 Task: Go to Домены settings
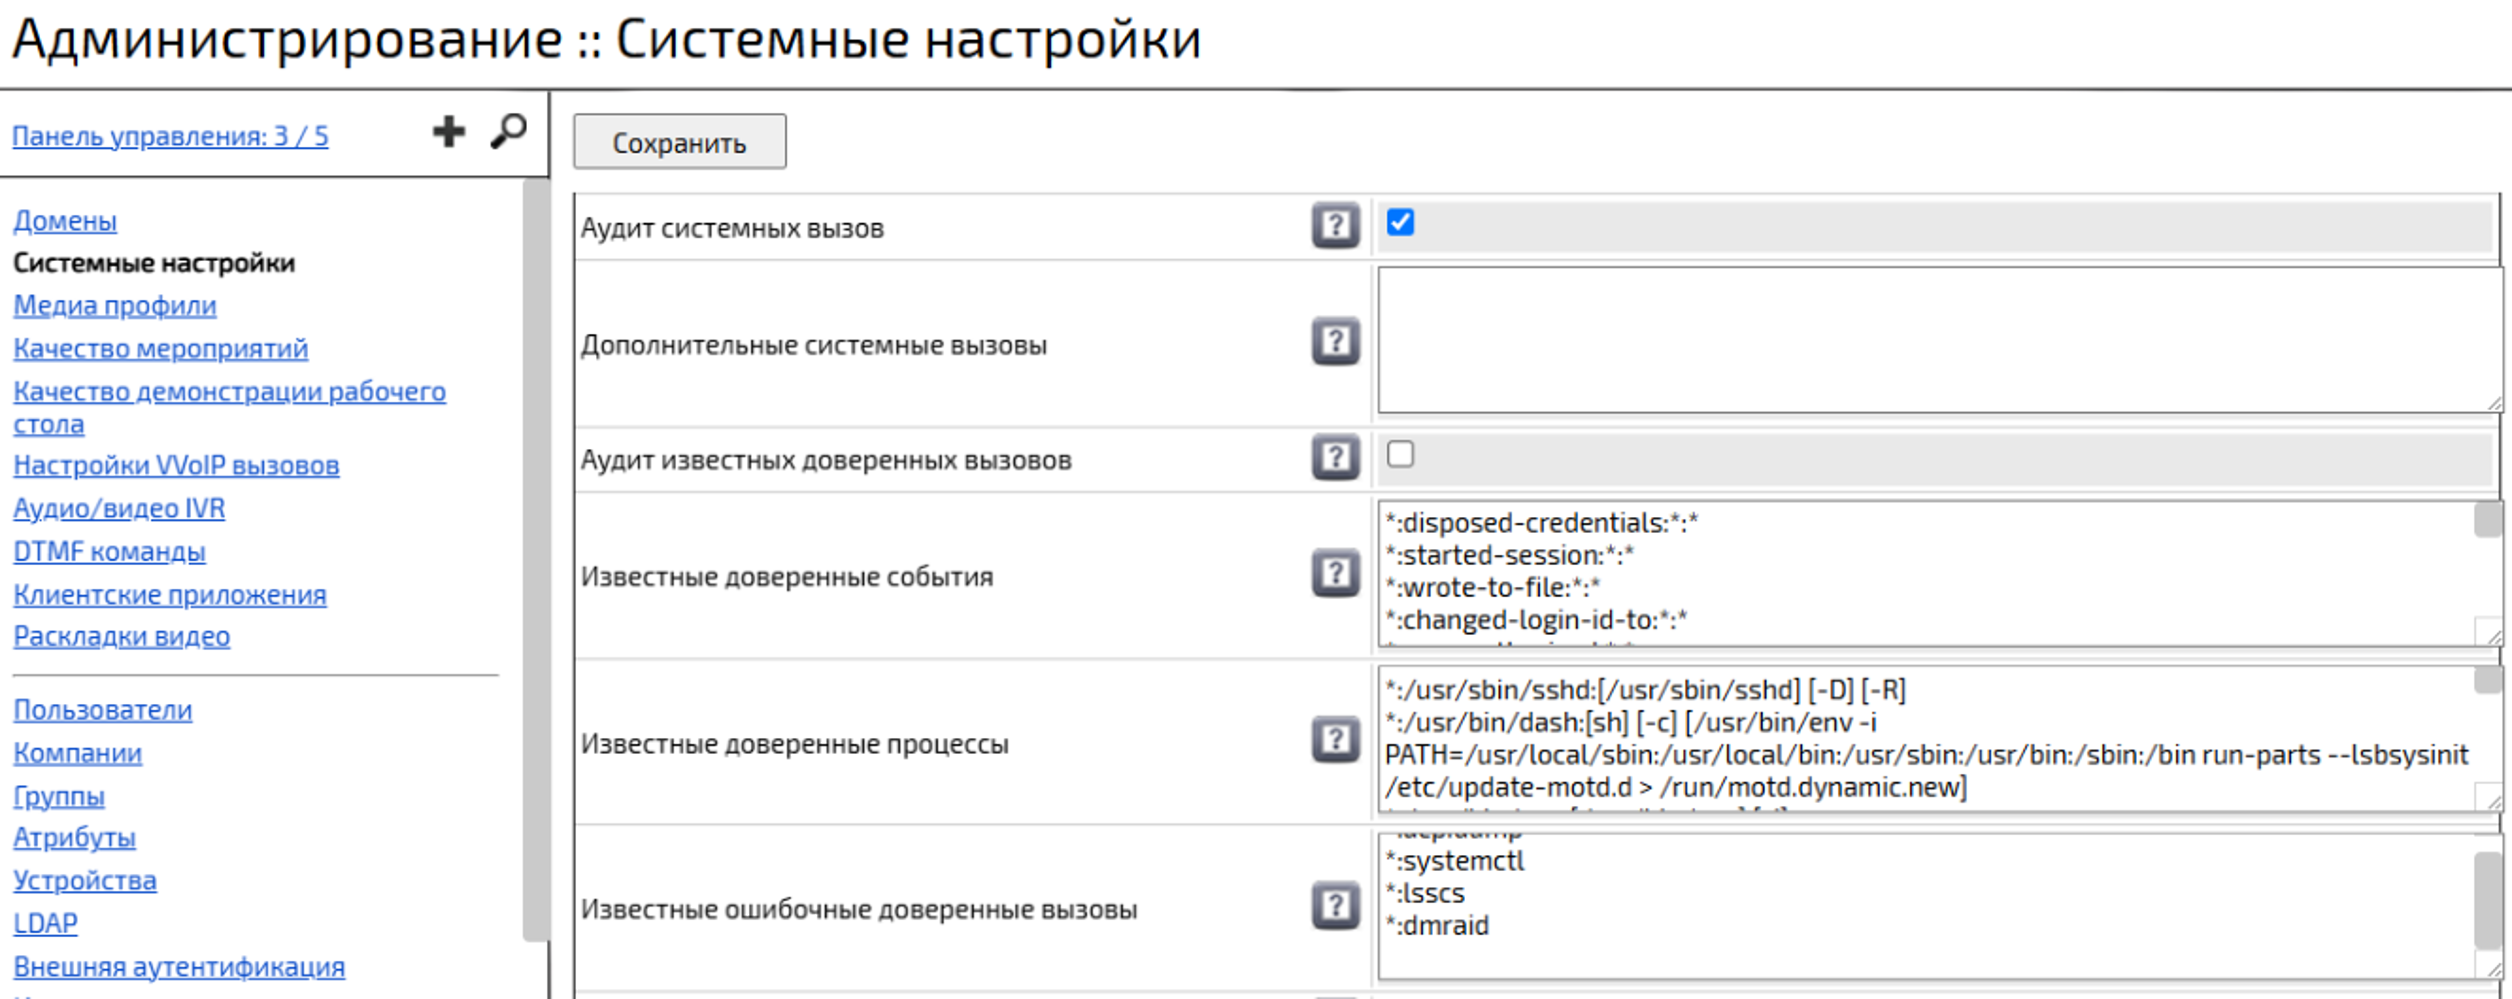point(64,222)
